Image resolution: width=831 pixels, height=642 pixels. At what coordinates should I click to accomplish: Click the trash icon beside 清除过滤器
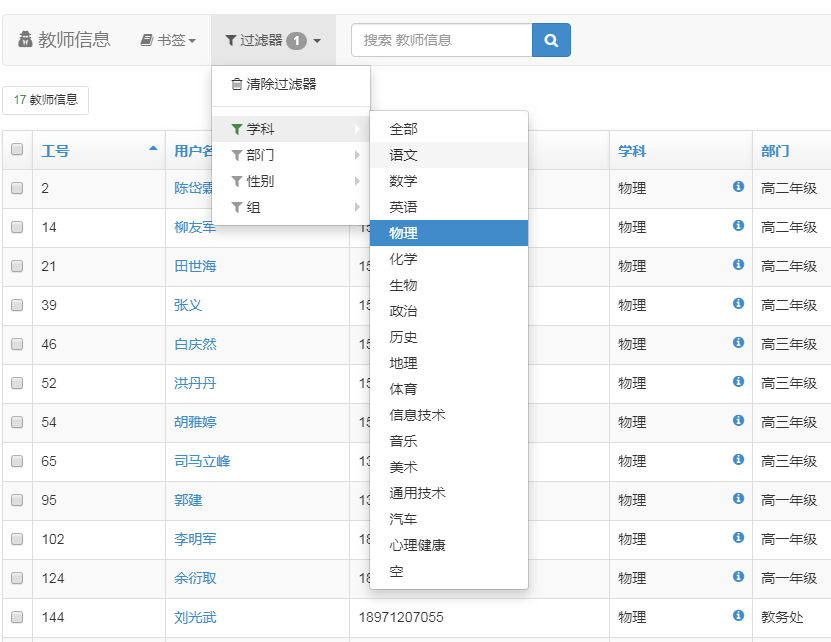tap(237, 85)
